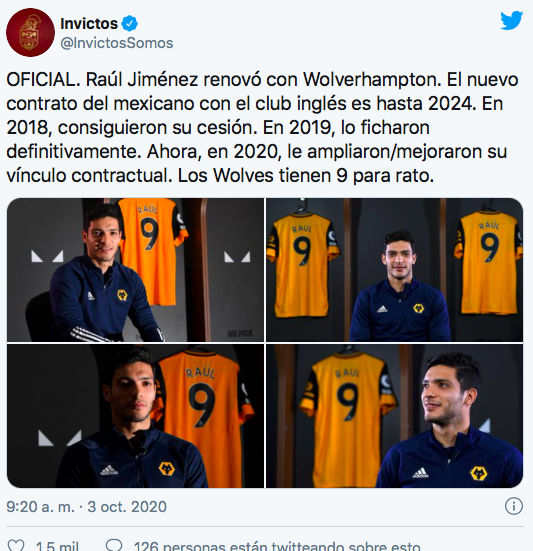Click the Wolves badge in bottom-right photo
Screen dimensions: 533x551
(478, 473)
